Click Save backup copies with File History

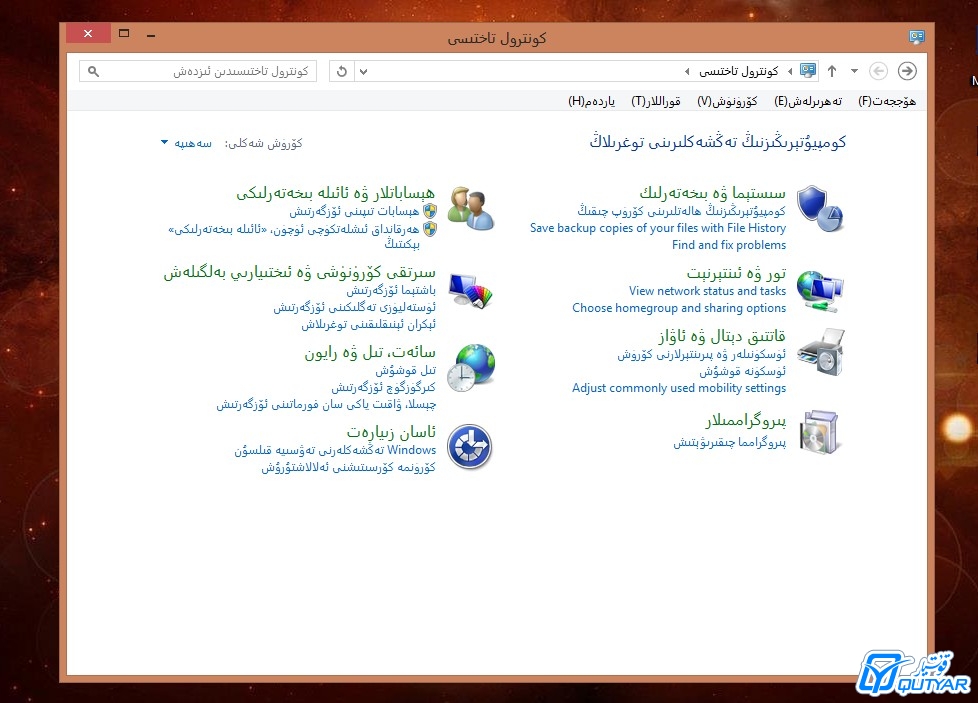[x=658, y=228]
